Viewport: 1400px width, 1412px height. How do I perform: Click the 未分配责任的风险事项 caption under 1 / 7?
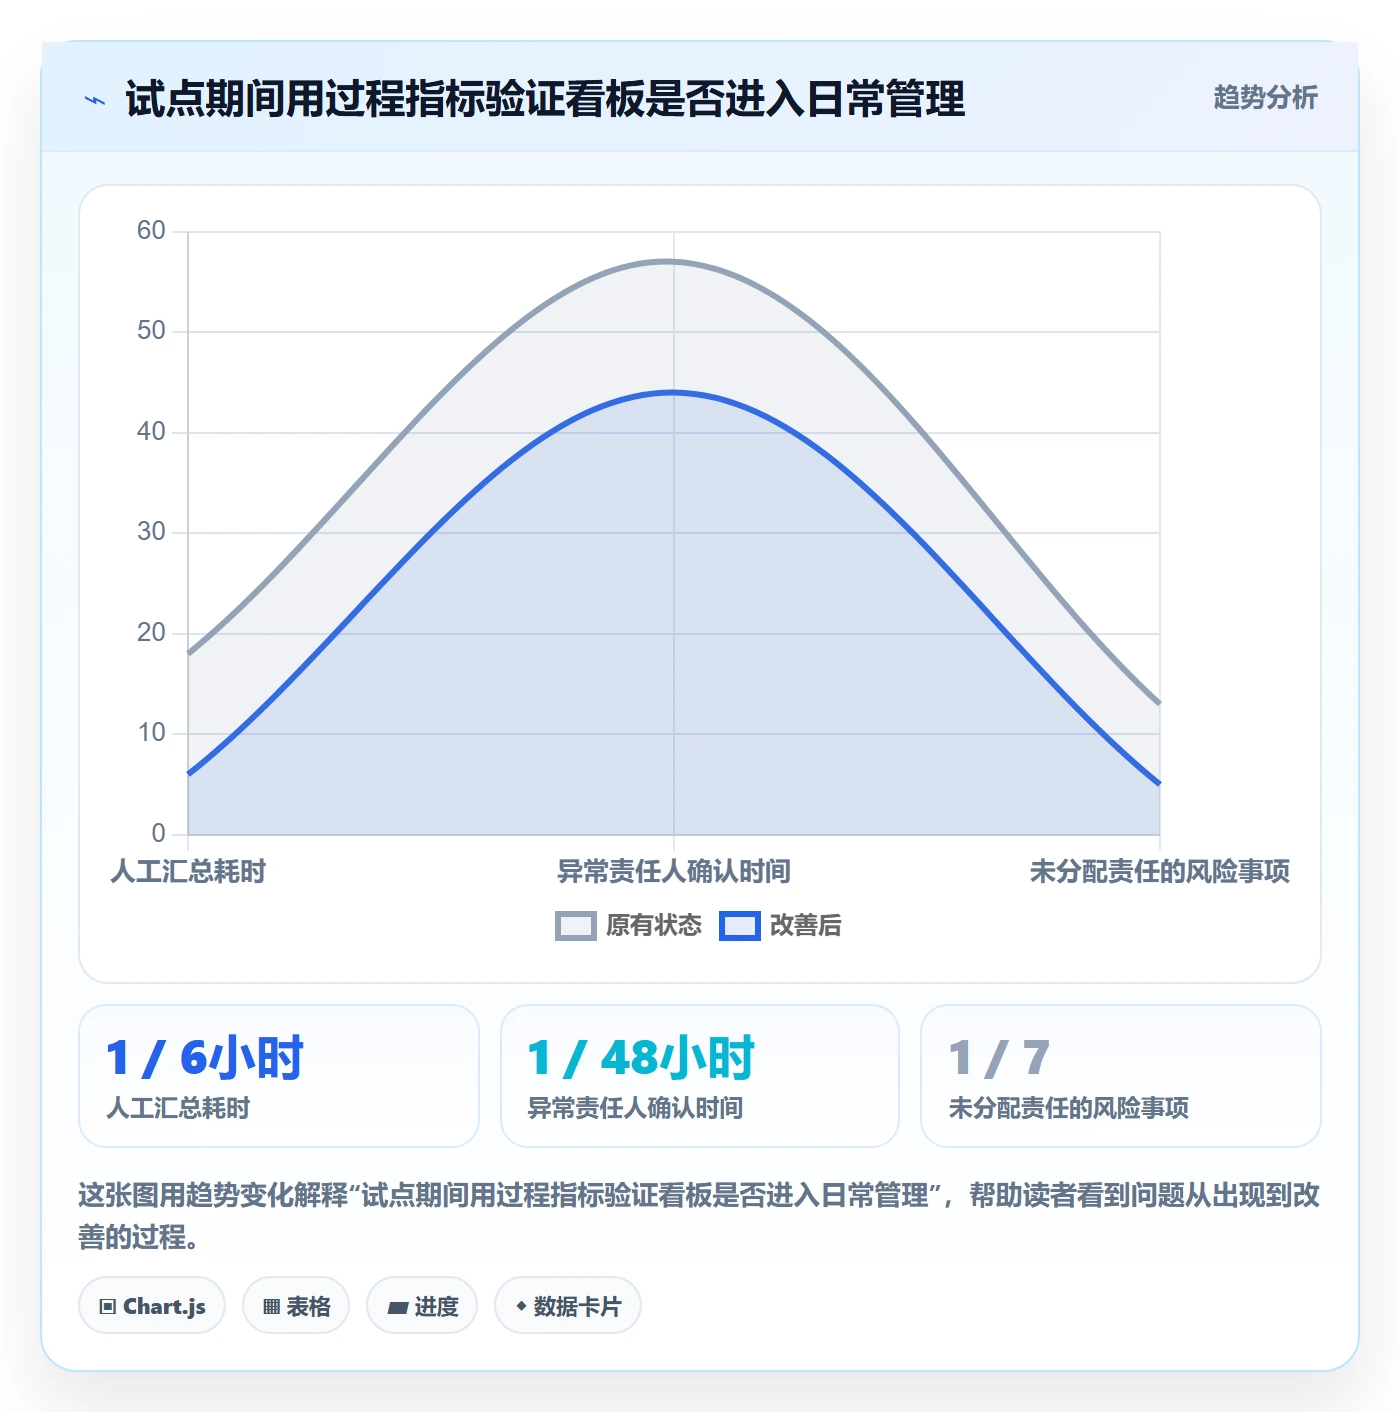coord(1068,1108)
